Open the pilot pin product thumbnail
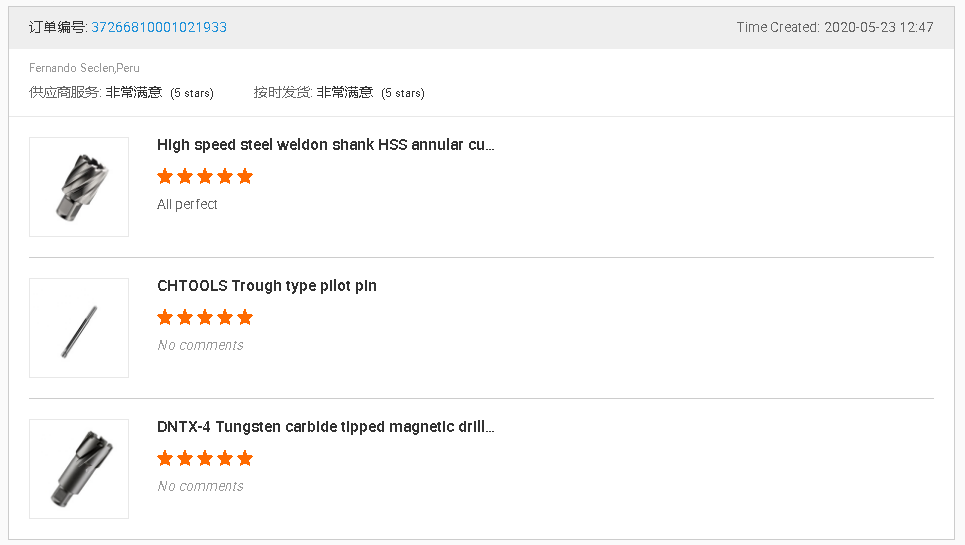965x545 pixels. coord(79,328)
